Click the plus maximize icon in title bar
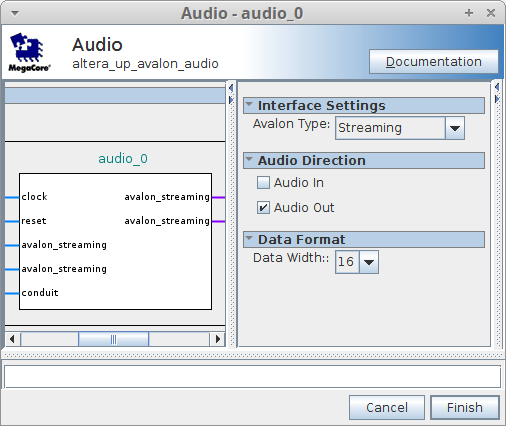Screen dimensions: 506x426 469,13
